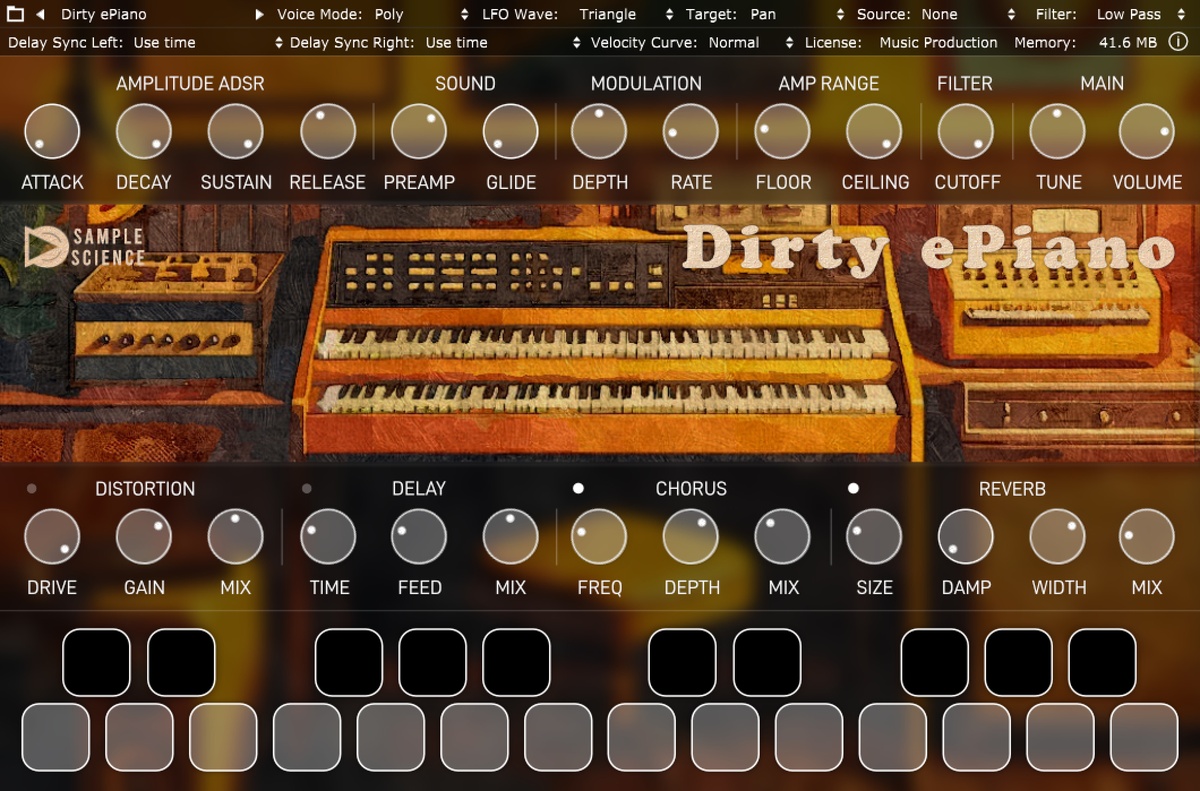
Task: Click the distortion Gain knob
Action: click(144, 537)
